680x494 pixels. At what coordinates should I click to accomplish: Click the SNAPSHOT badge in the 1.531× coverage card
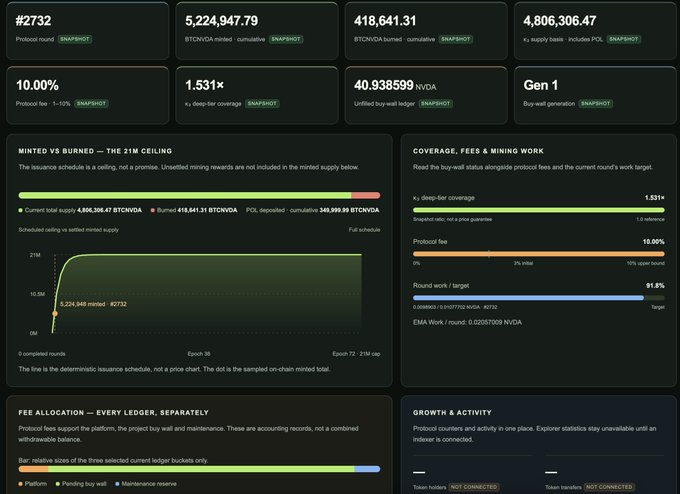(262, 104)
